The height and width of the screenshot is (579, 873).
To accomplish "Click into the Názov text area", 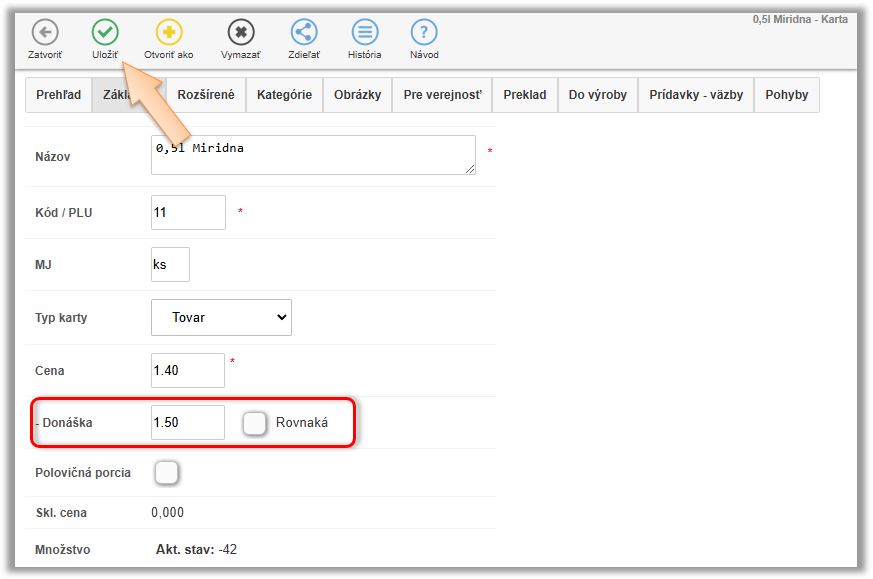I will [313, 155].
